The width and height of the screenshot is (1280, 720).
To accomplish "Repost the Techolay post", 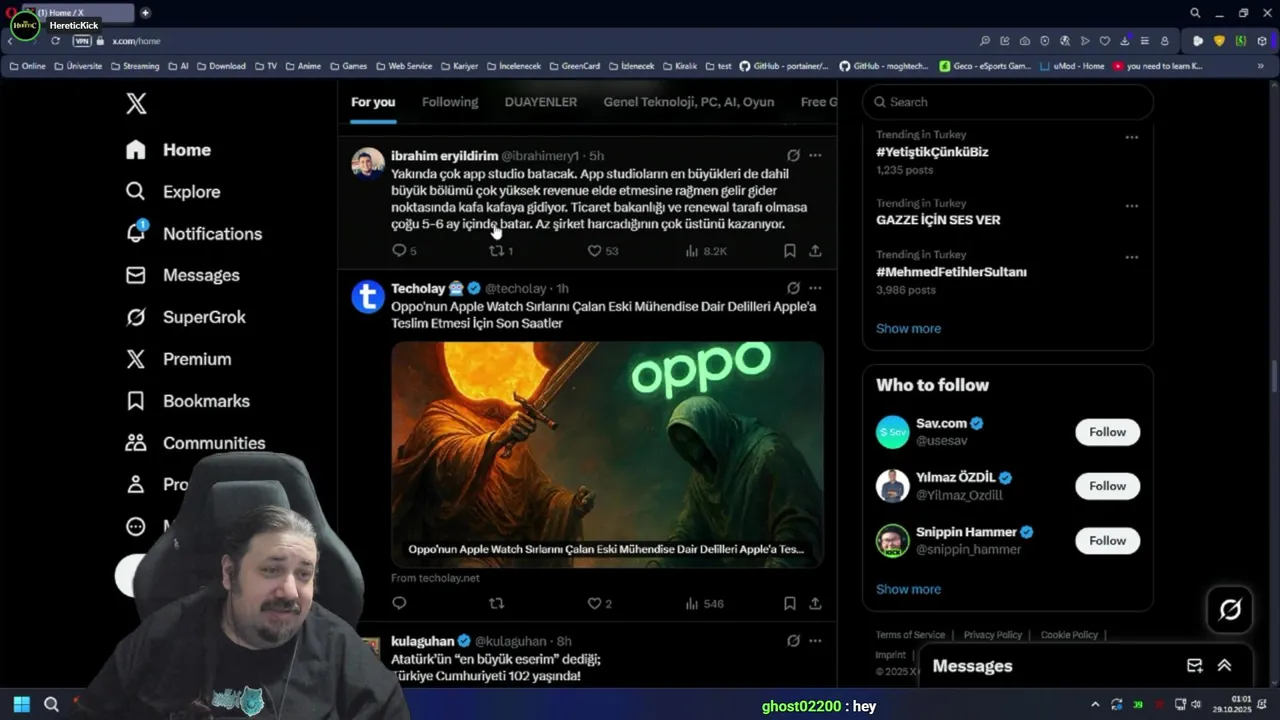I will click(x=496, y=603).
